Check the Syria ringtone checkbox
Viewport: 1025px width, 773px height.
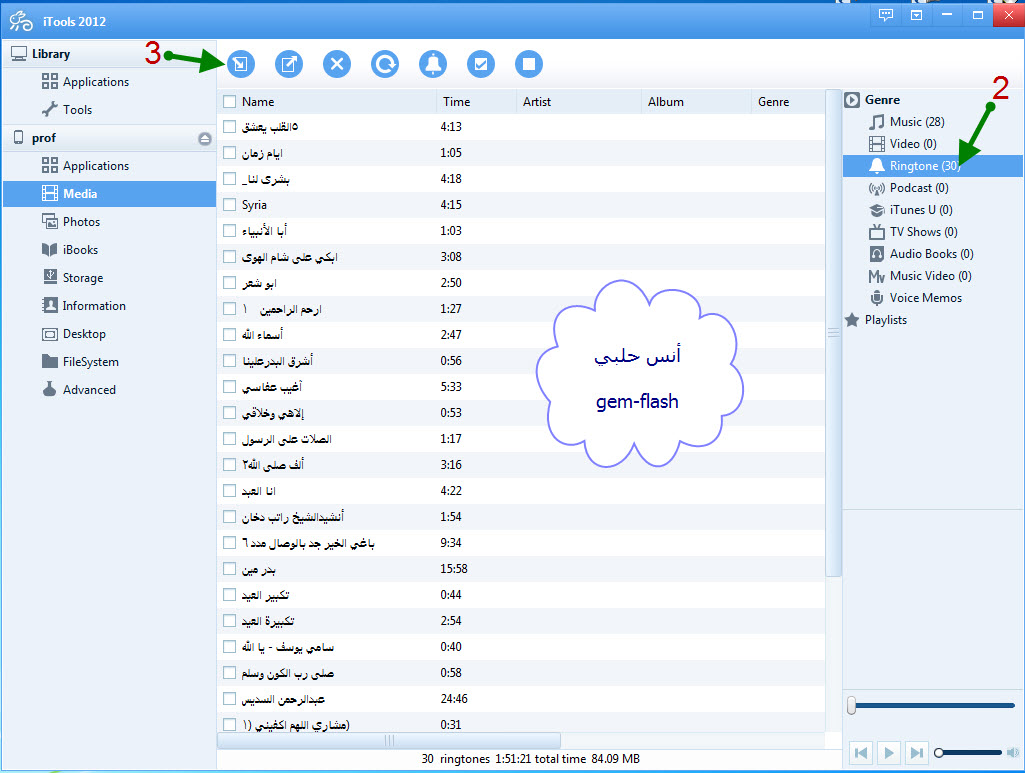(x=229, y=205)
